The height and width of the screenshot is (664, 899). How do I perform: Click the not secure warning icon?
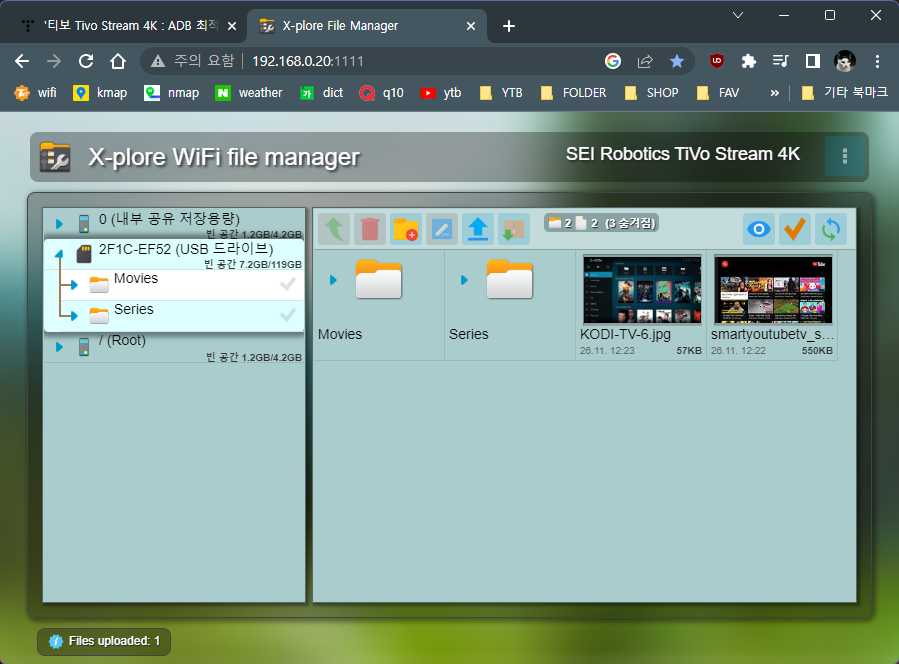tap(158, 61)
